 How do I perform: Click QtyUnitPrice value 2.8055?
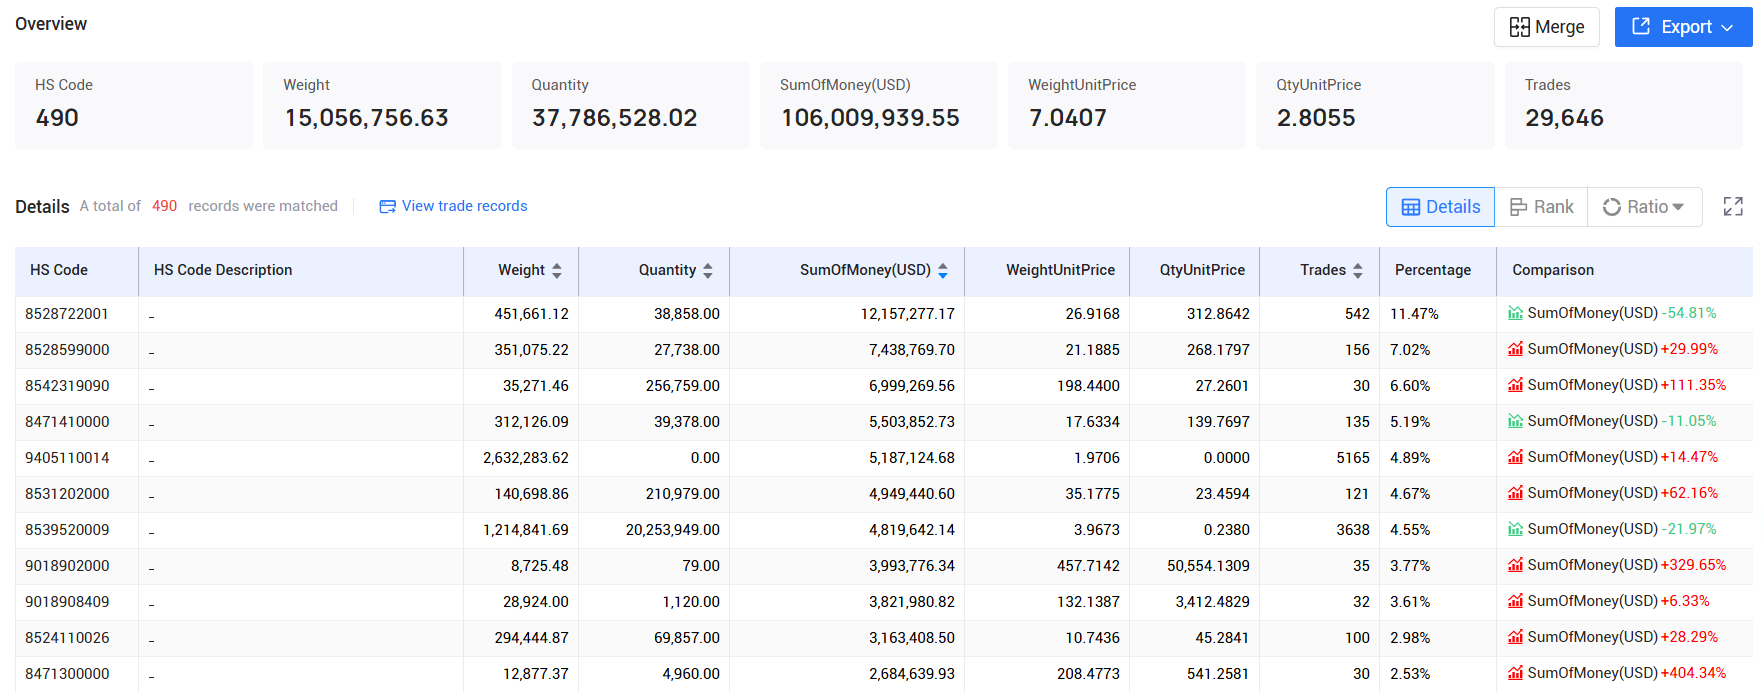1316,118
